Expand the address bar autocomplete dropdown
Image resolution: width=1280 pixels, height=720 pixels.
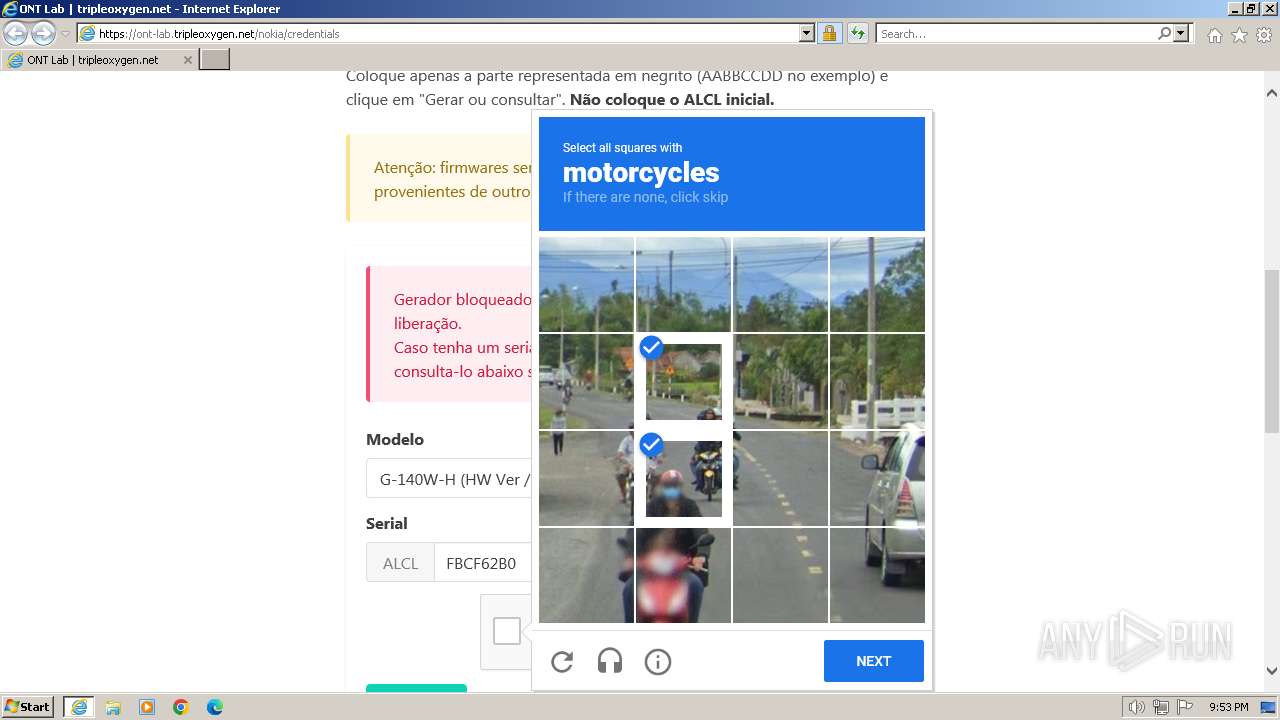(807, 33)
